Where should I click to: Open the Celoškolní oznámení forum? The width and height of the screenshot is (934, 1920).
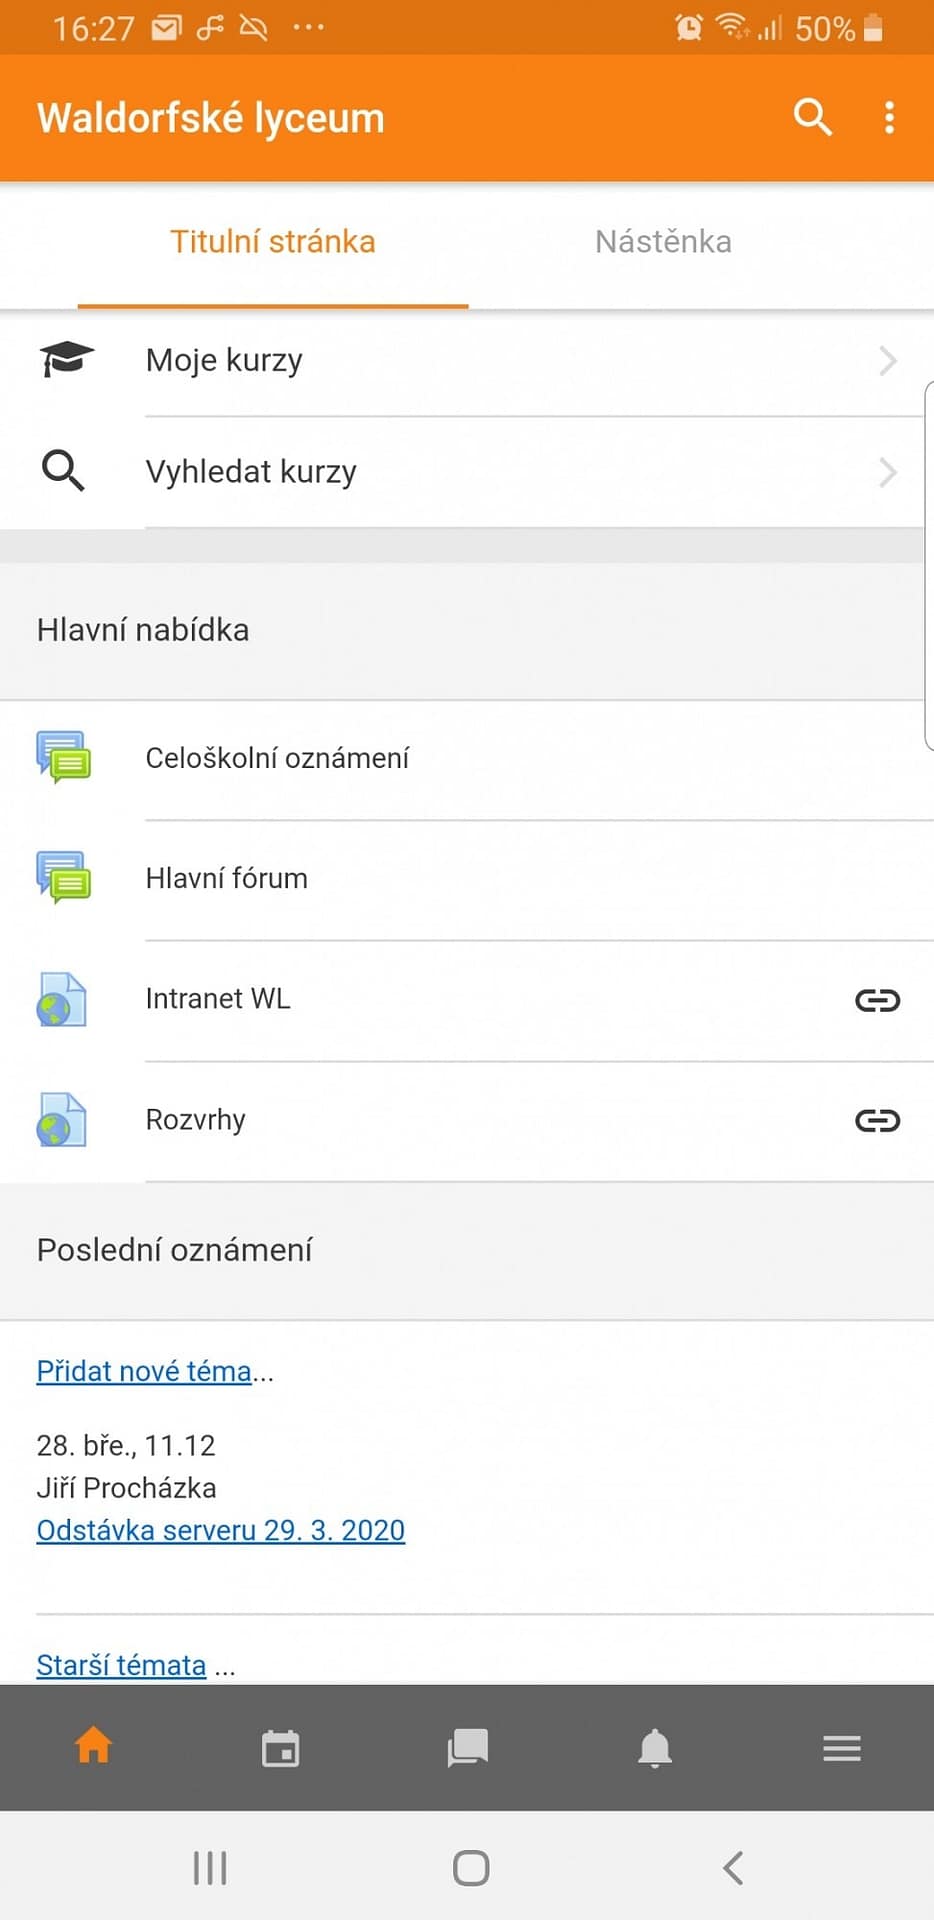[x=277, y=758]
